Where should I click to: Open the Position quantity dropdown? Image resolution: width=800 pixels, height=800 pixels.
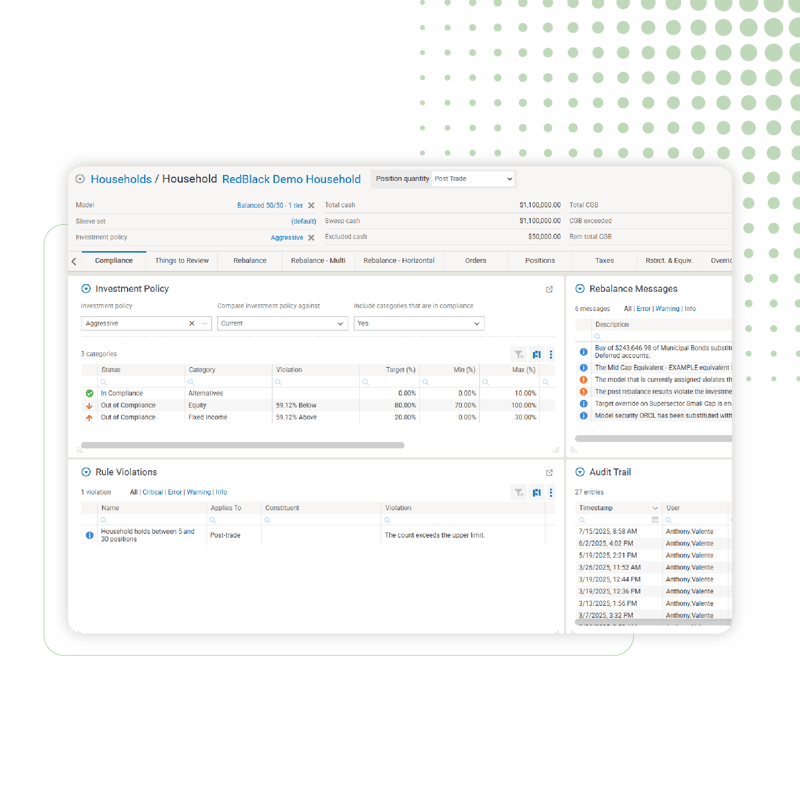(x=473, y=179)
